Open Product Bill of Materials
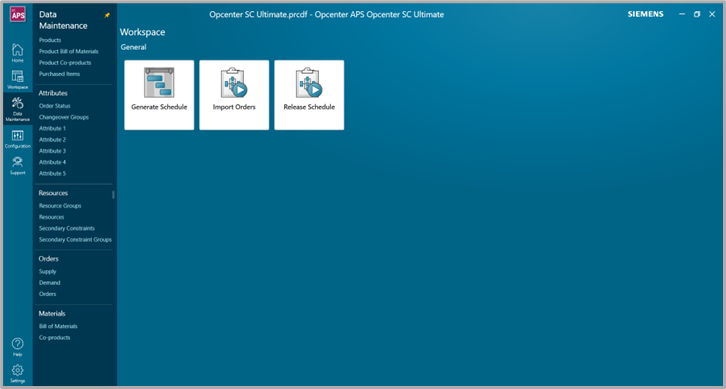Image resolution: width=726 pixels, height=389 pixels. (x=69, y=51)
